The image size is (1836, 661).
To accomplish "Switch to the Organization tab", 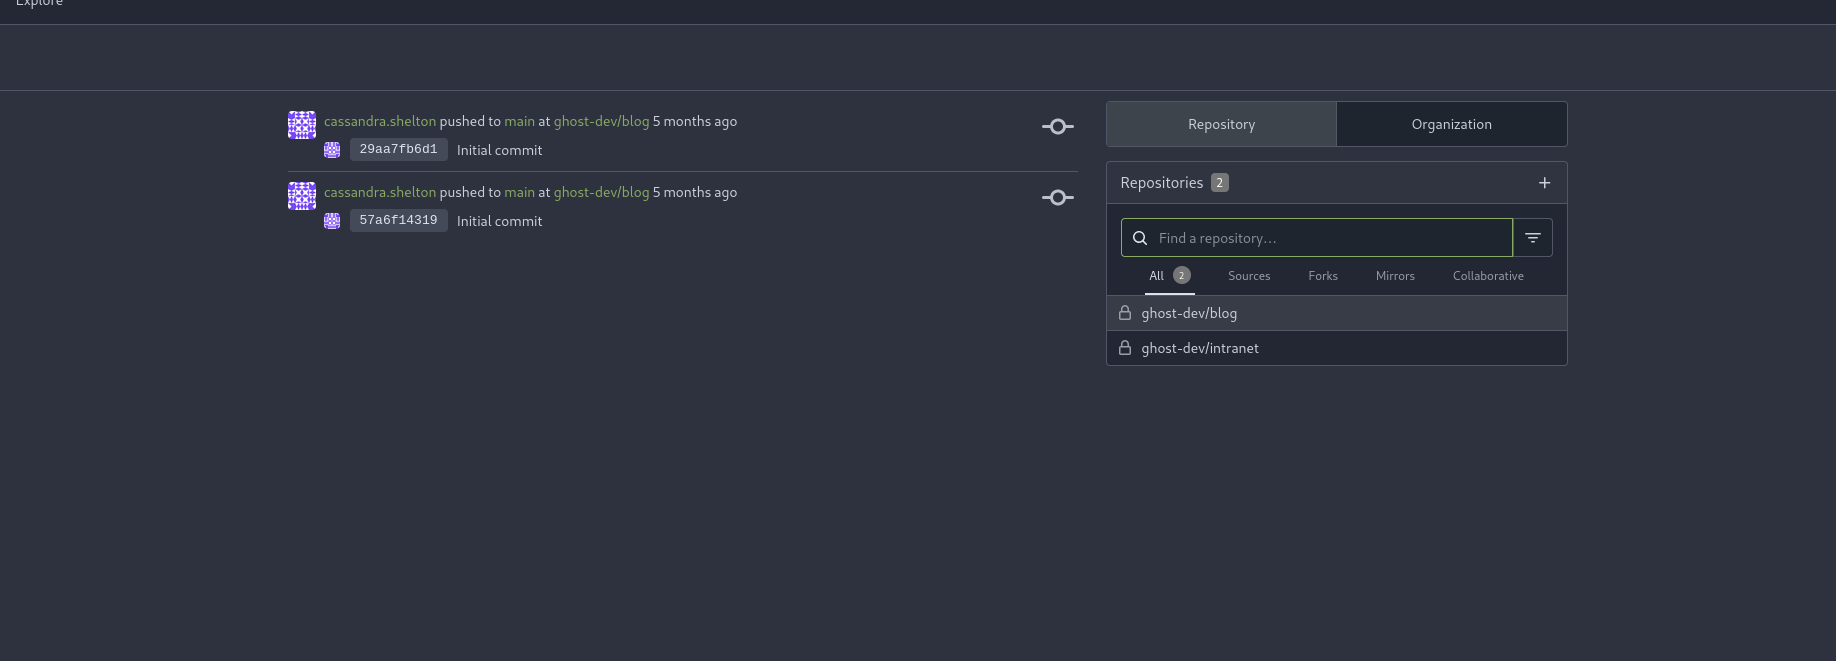I will pyautogui.click(x=1451, y=124).
